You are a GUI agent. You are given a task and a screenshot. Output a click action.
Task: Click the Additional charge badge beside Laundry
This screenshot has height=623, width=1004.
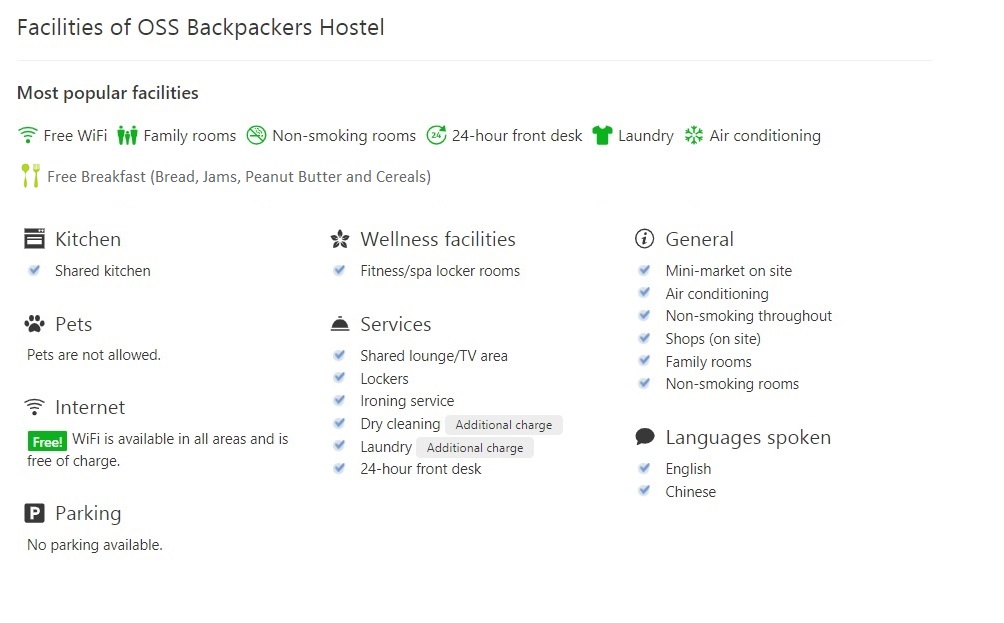pyautogui.click(x=475, y=448)
